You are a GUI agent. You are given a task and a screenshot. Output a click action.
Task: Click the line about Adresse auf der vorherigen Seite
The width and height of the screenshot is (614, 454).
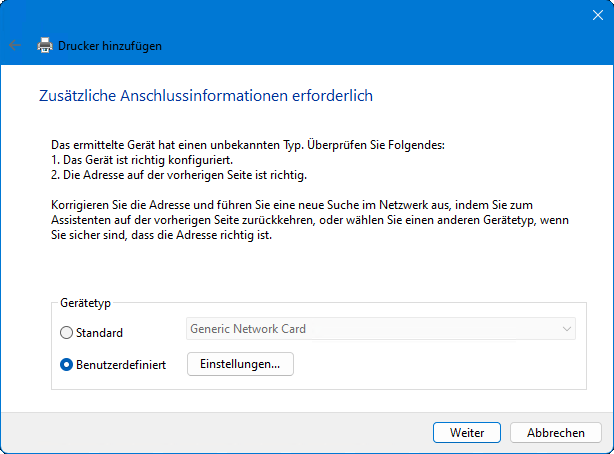(163, 175)
